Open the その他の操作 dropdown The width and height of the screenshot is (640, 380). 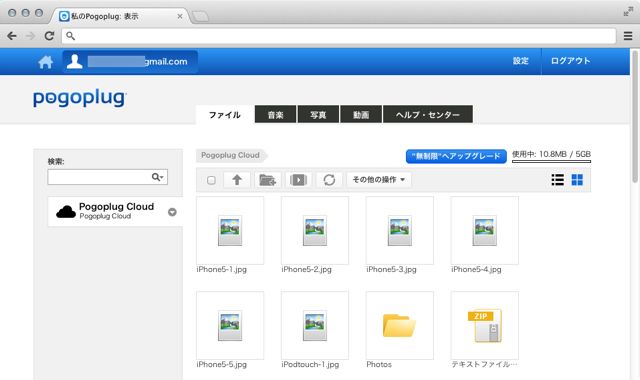pyautogui.click(x=379, y=180)
